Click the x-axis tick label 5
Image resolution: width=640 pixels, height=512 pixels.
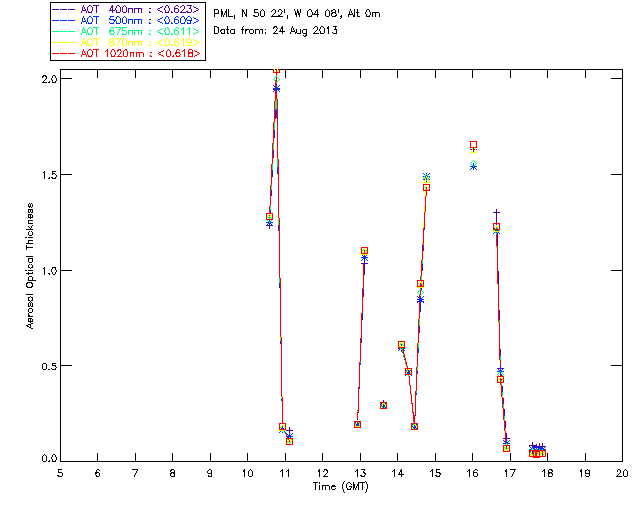60,473
